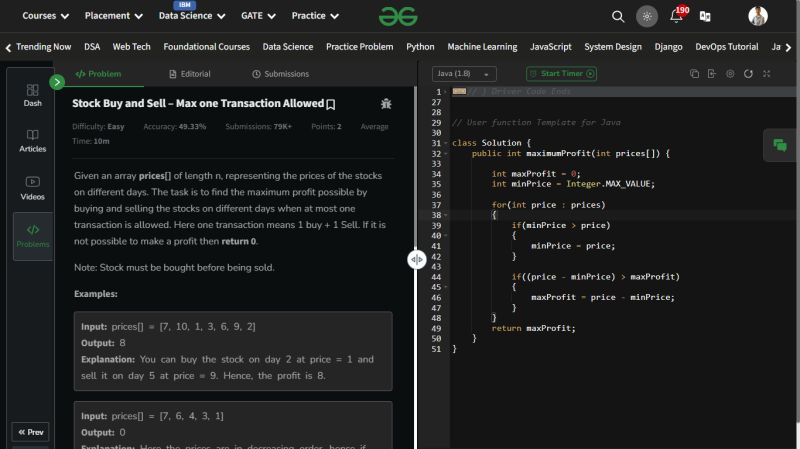This screenshot has height=449, width=800.
Task: Click the first example input box
Action: 233,351
